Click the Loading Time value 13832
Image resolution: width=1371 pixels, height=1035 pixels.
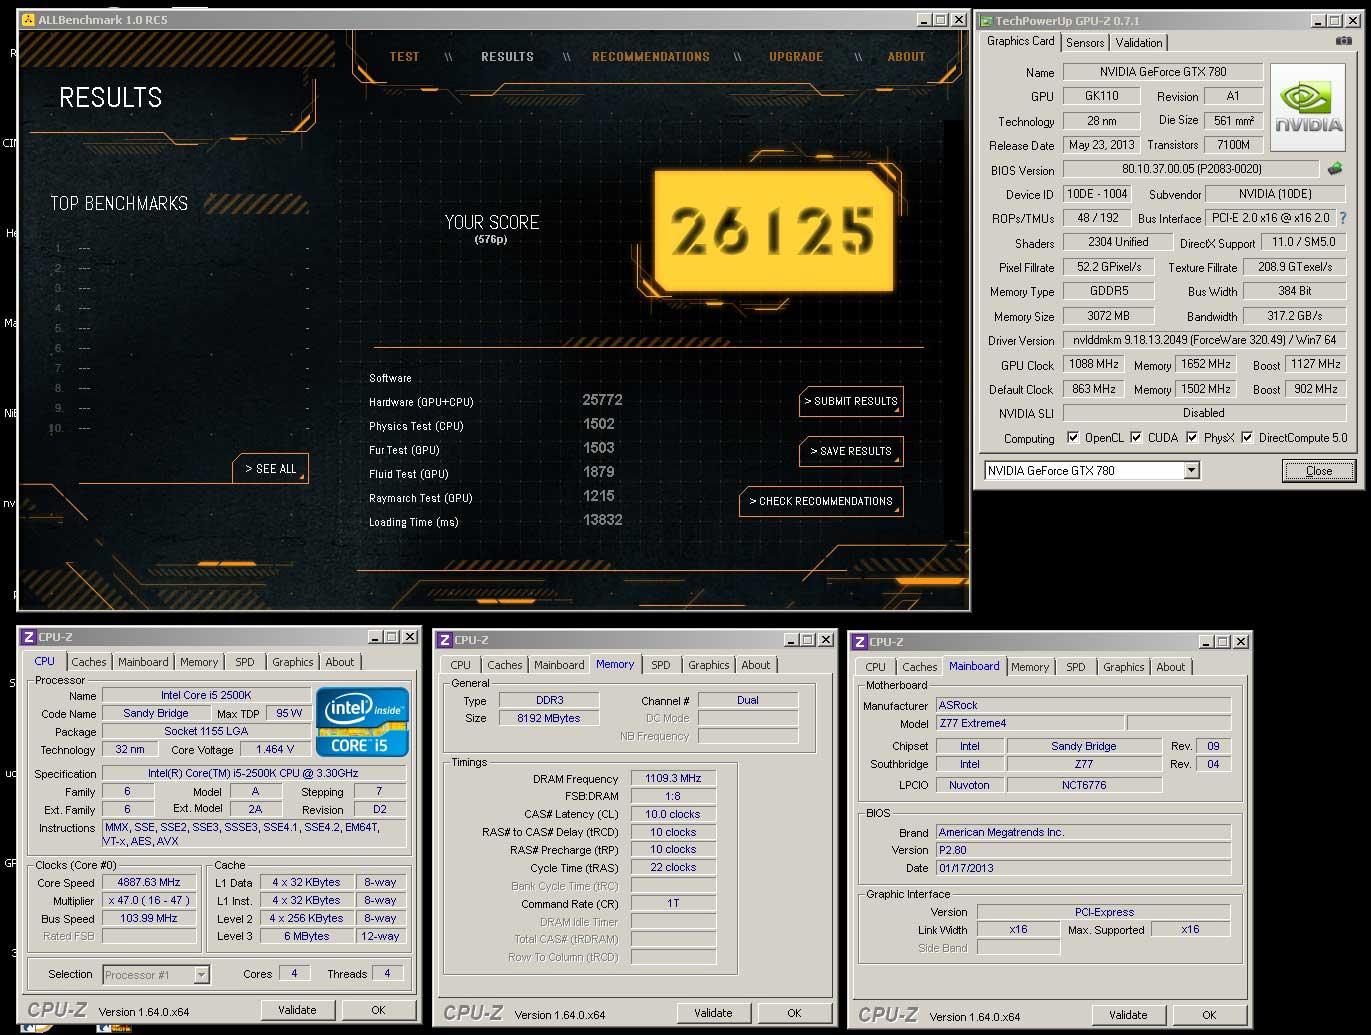[603, 520]
